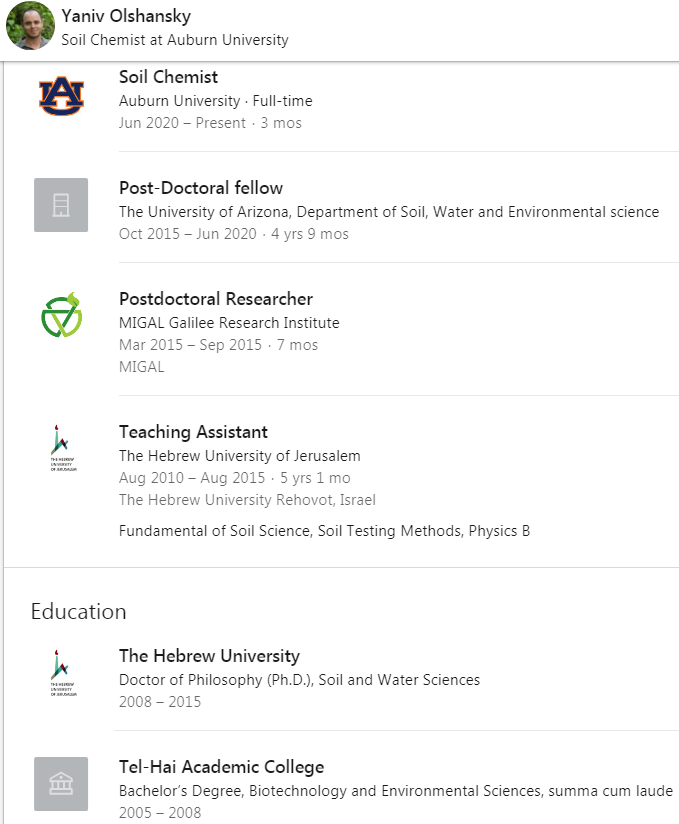Open the MIGAL Galilee Research Institute logo

(61, 316)
